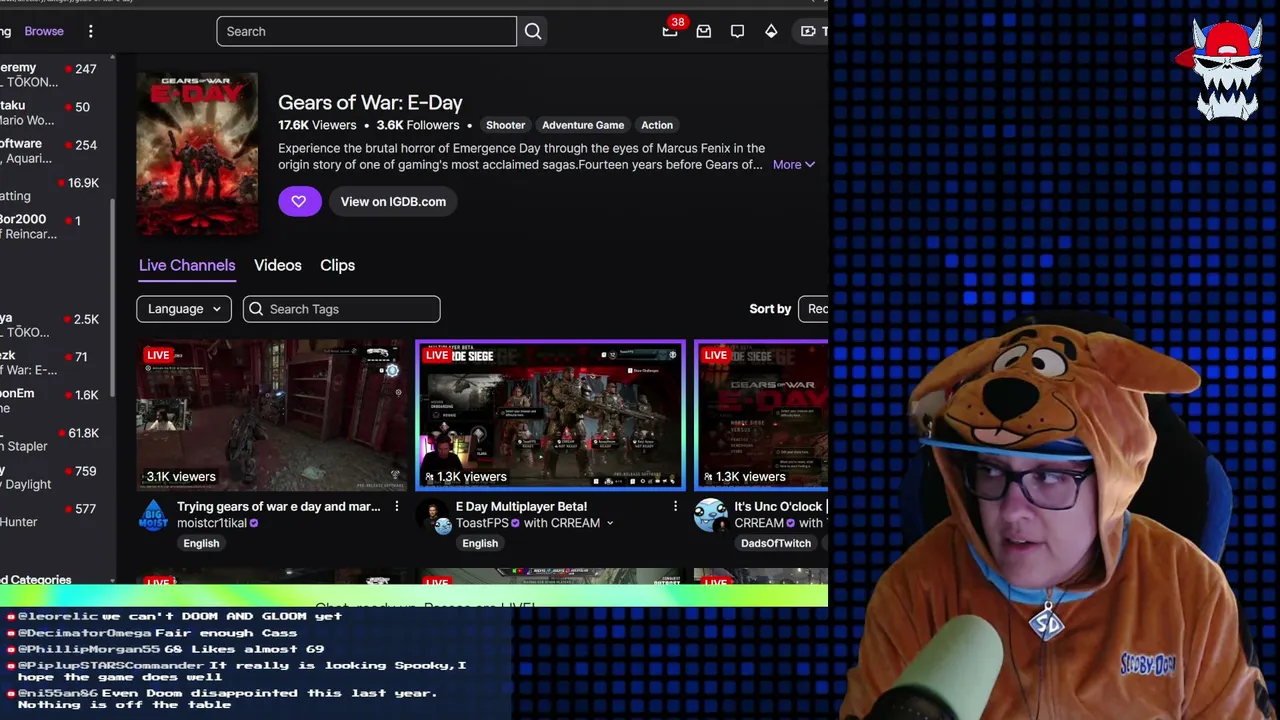Open sidebar channel showing 50 viewers
1280x720 pixels.
(50, 112)
